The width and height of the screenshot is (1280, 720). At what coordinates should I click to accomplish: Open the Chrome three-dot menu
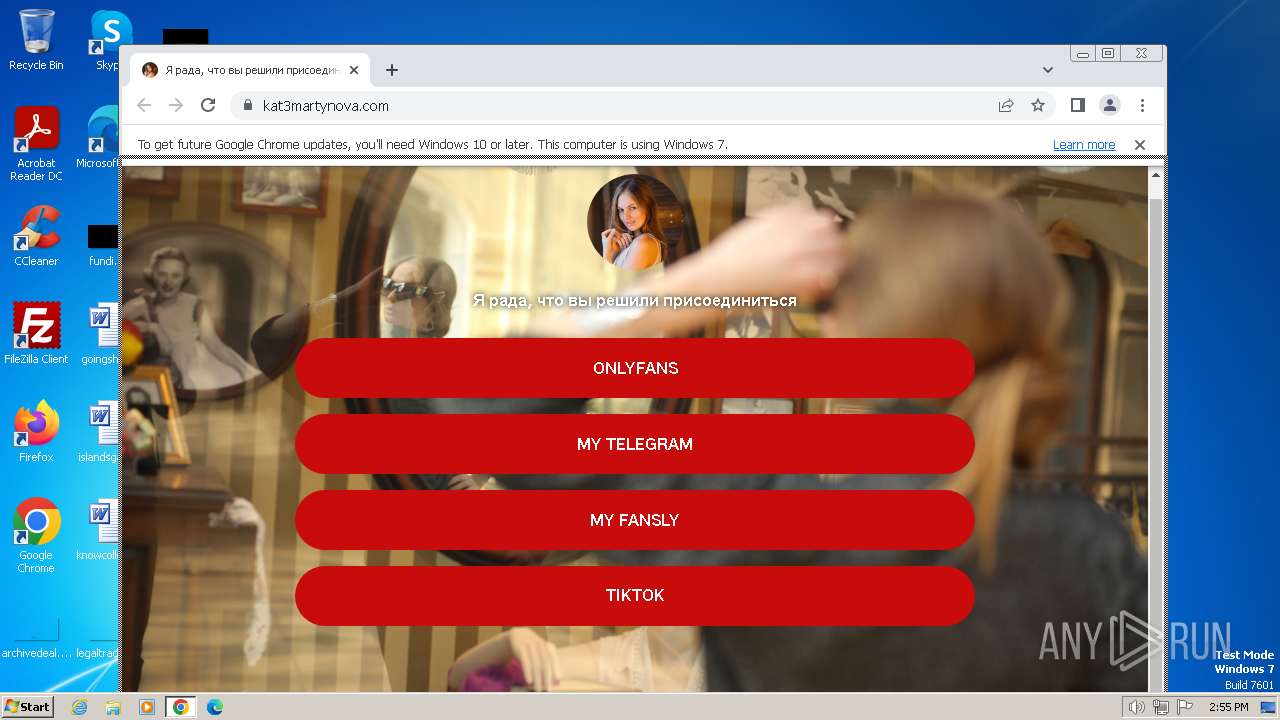1142,105
